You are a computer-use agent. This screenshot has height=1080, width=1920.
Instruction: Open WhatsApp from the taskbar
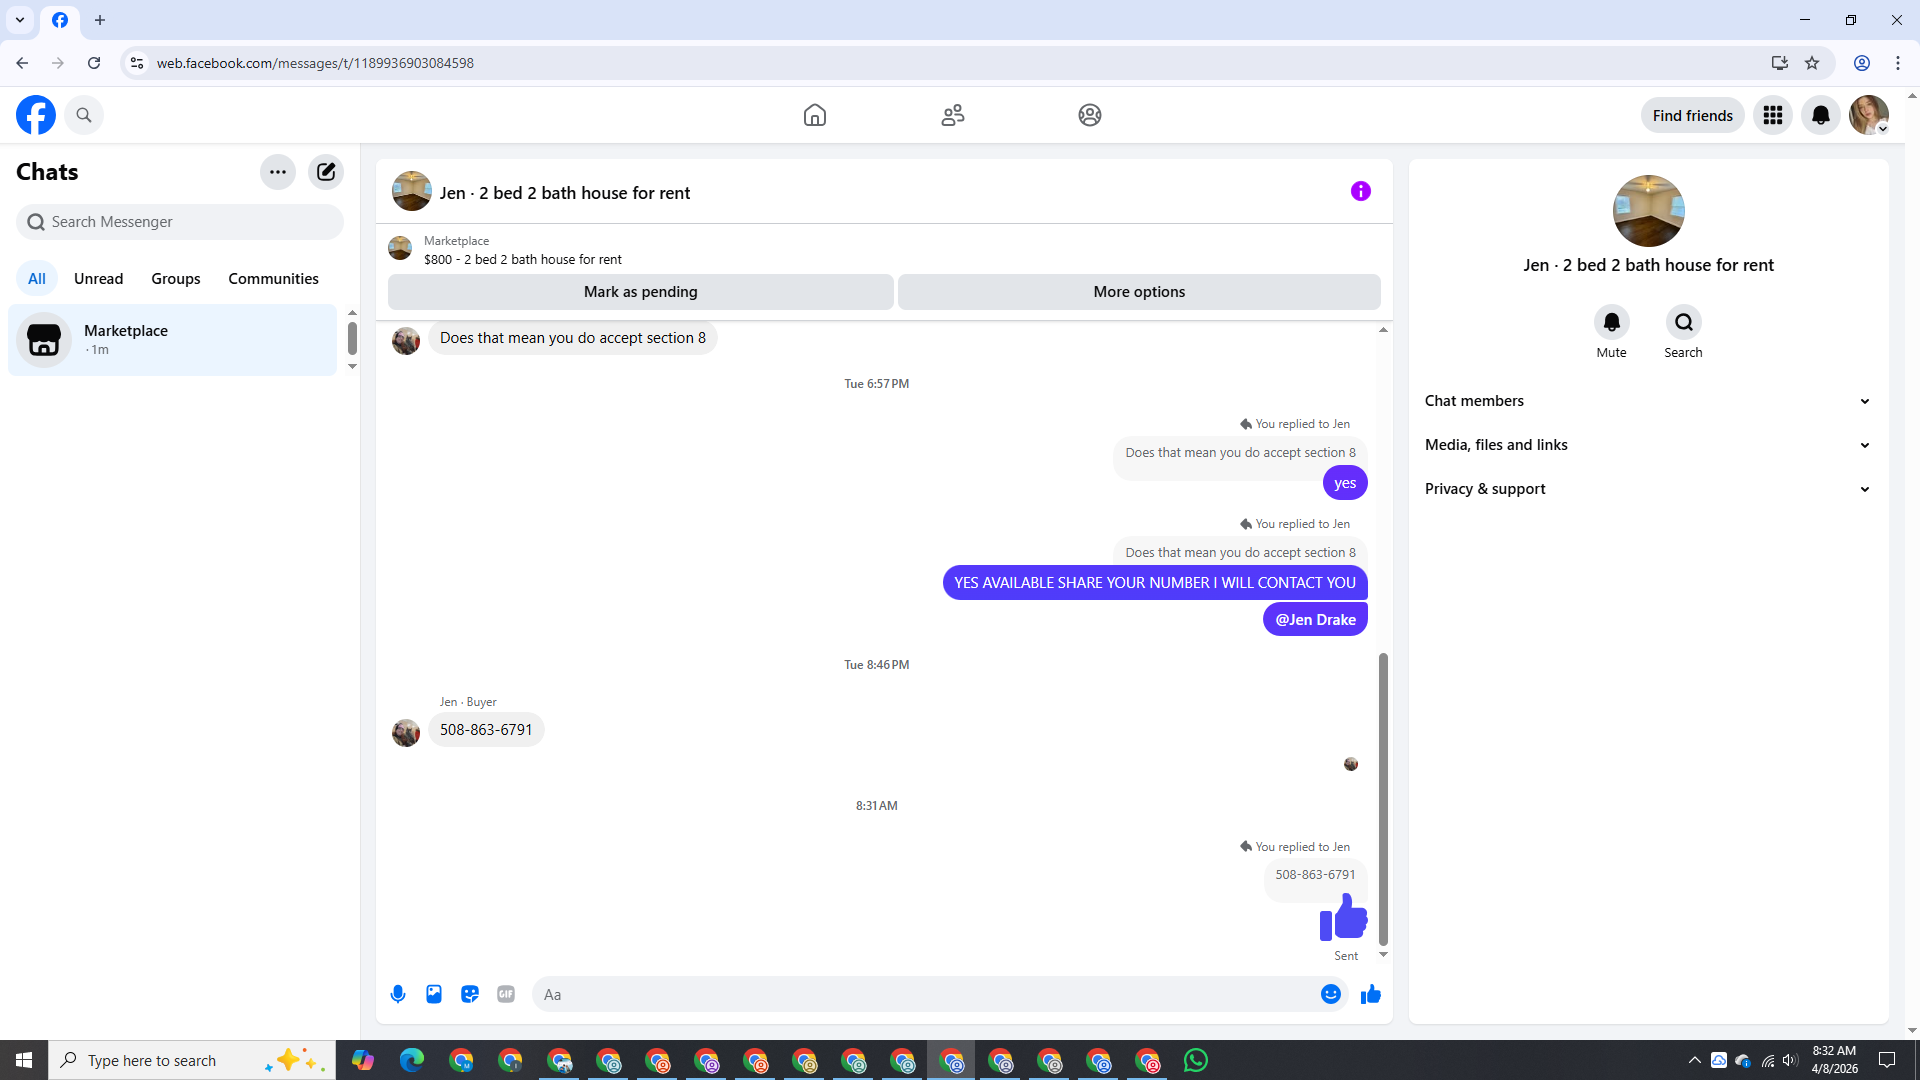[x=1196, y=1060]
